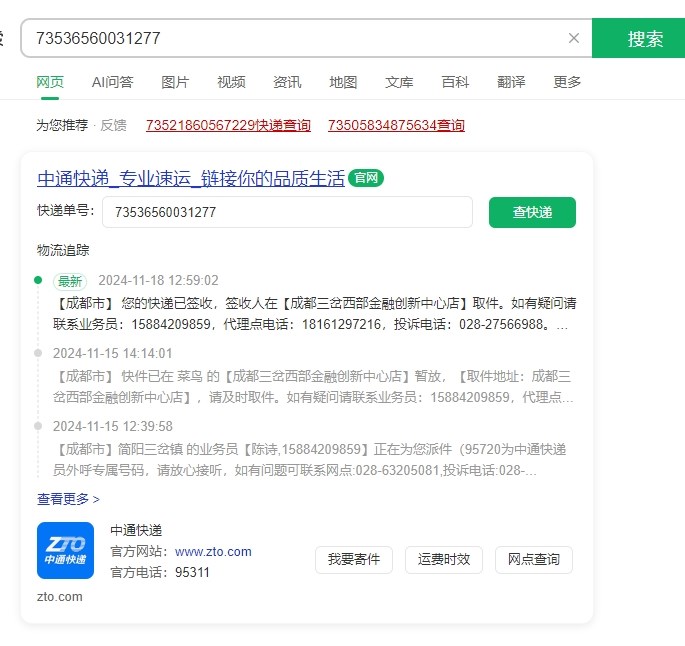
Task: Switch to the AI问答 tab
Action: [112, 82]
